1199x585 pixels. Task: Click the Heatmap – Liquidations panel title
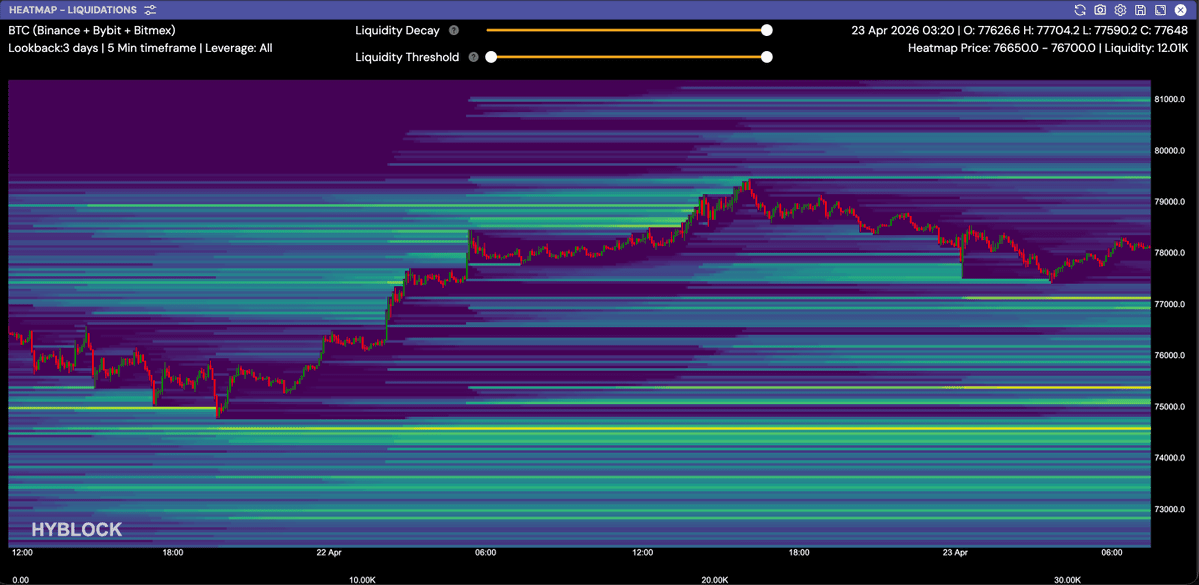tap(73, 10)
